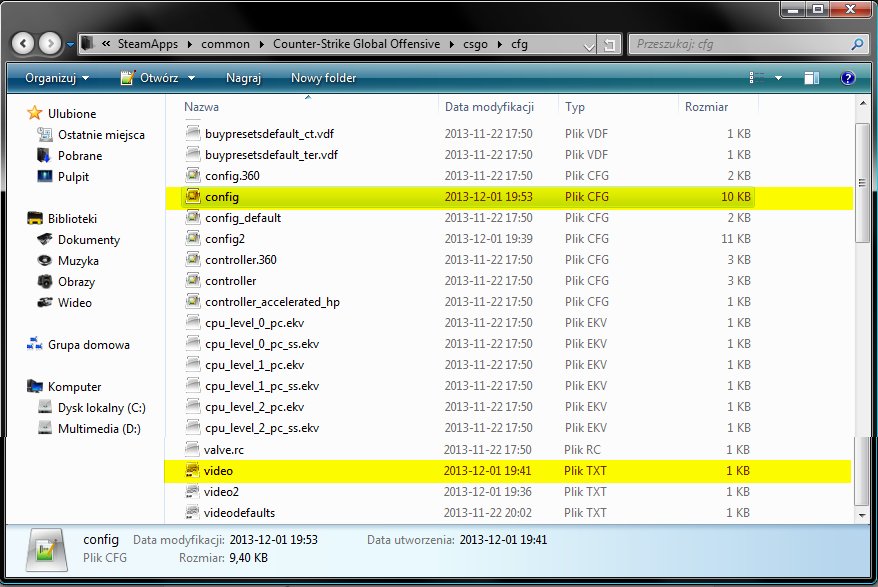
Task: Select the buypresetsdefault_ct.vdf file icon
Action: click(x=193, y=133)
